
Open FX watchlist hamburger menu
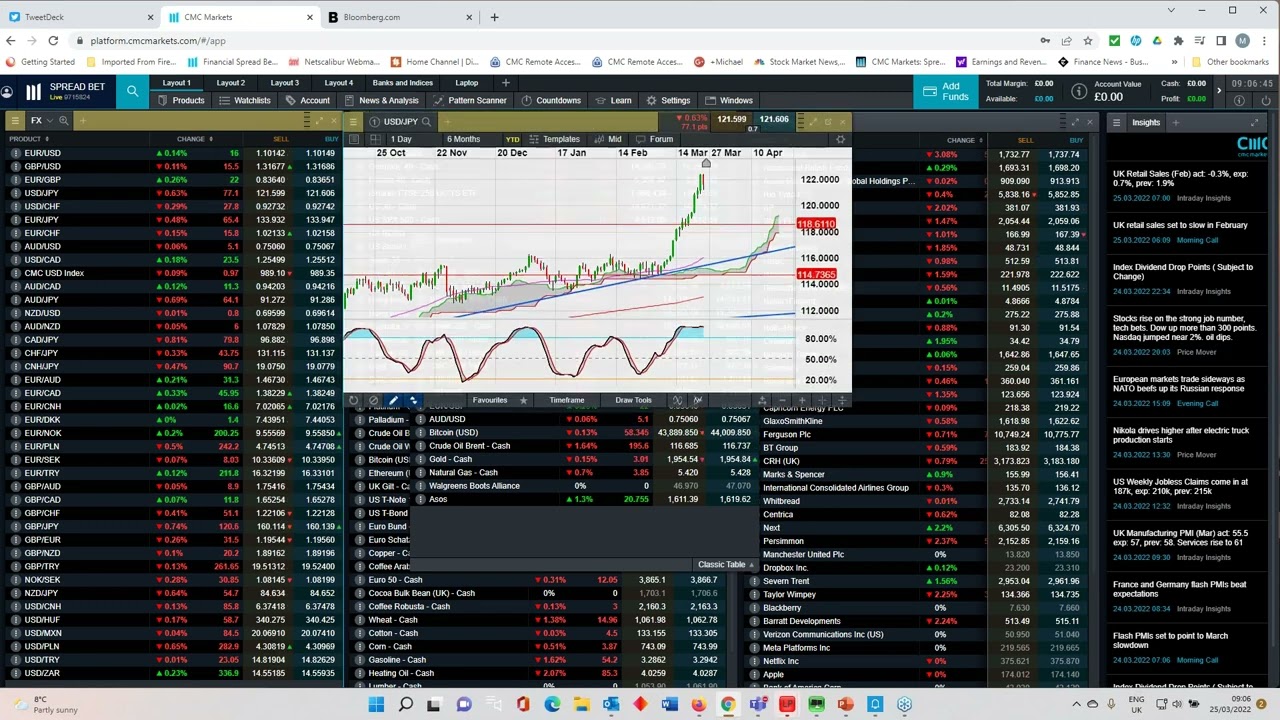tap(15, 121)
